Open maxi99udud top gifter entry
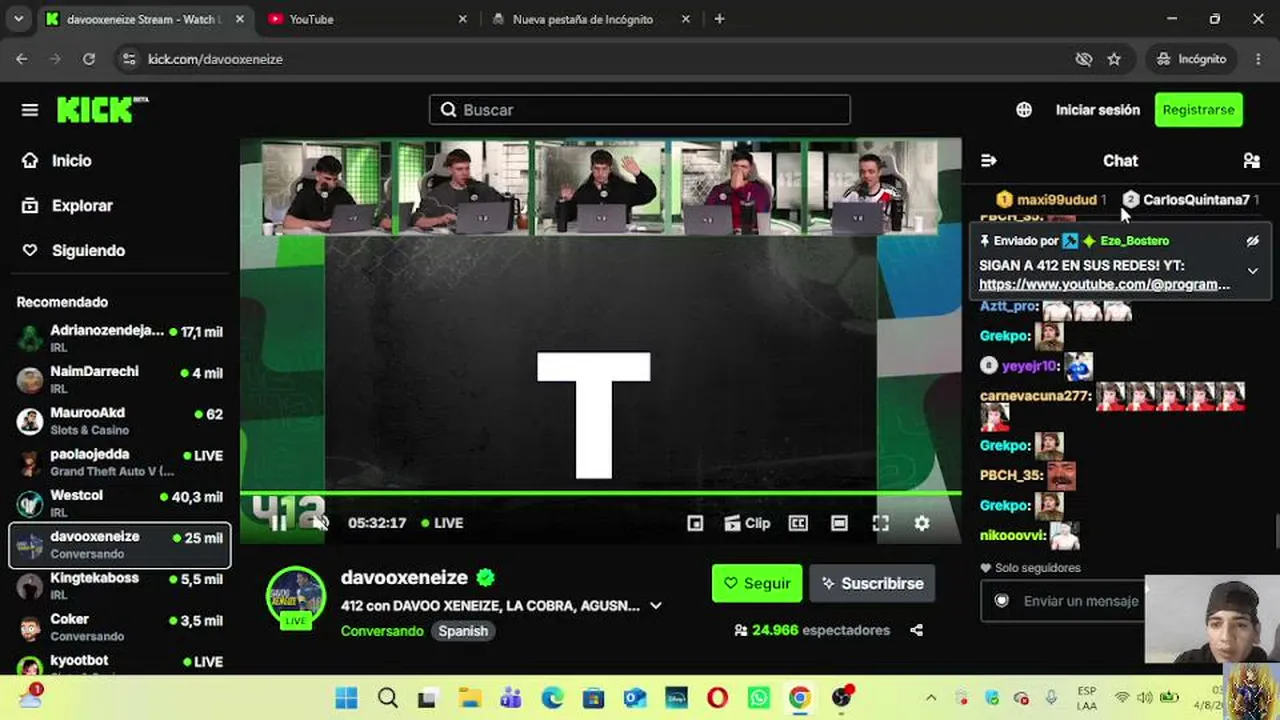 [1051, 200]
